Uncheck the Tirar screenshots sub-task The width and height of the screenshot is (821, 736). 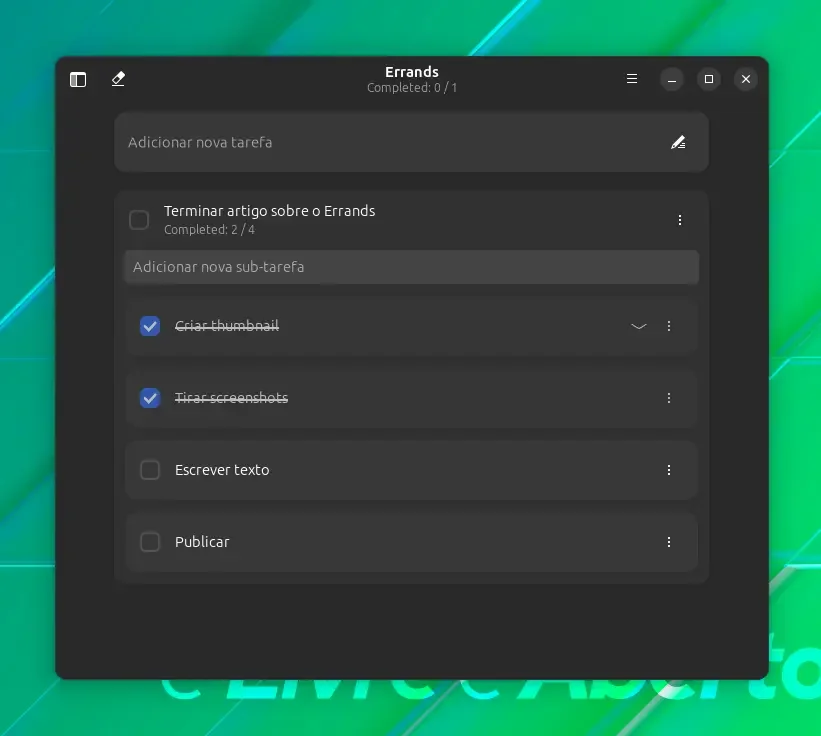tap(150, 398)
